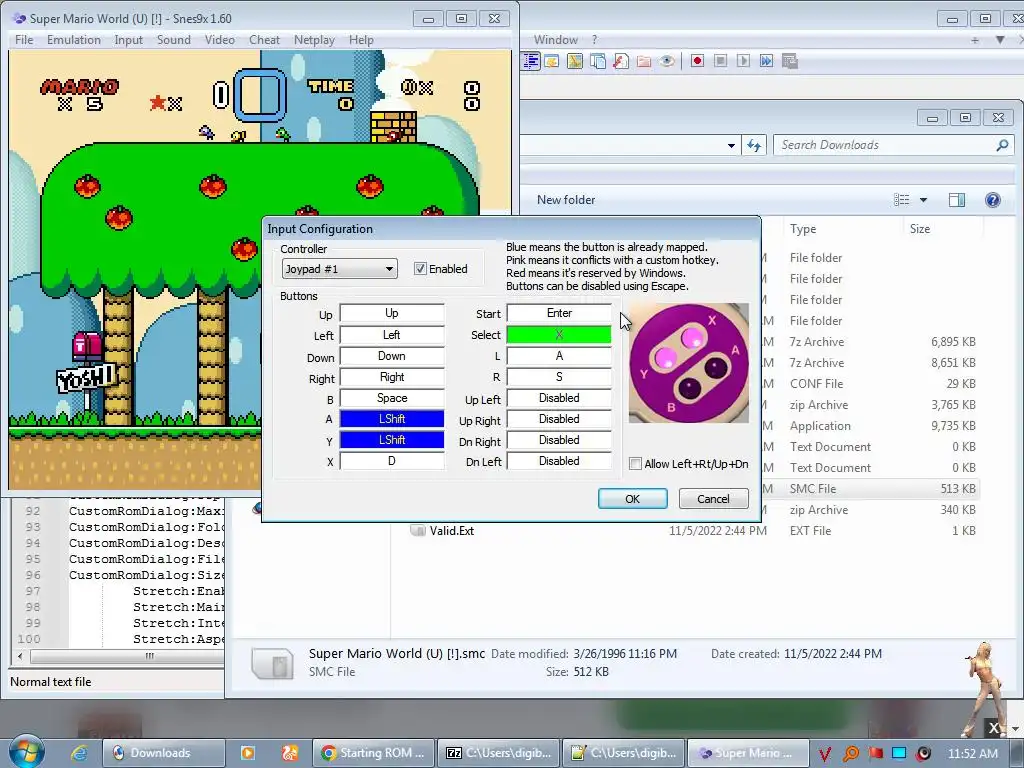
Task: Uncheck the Enabled checkbox for Joypad #1
Action: (x=420, y=268)
